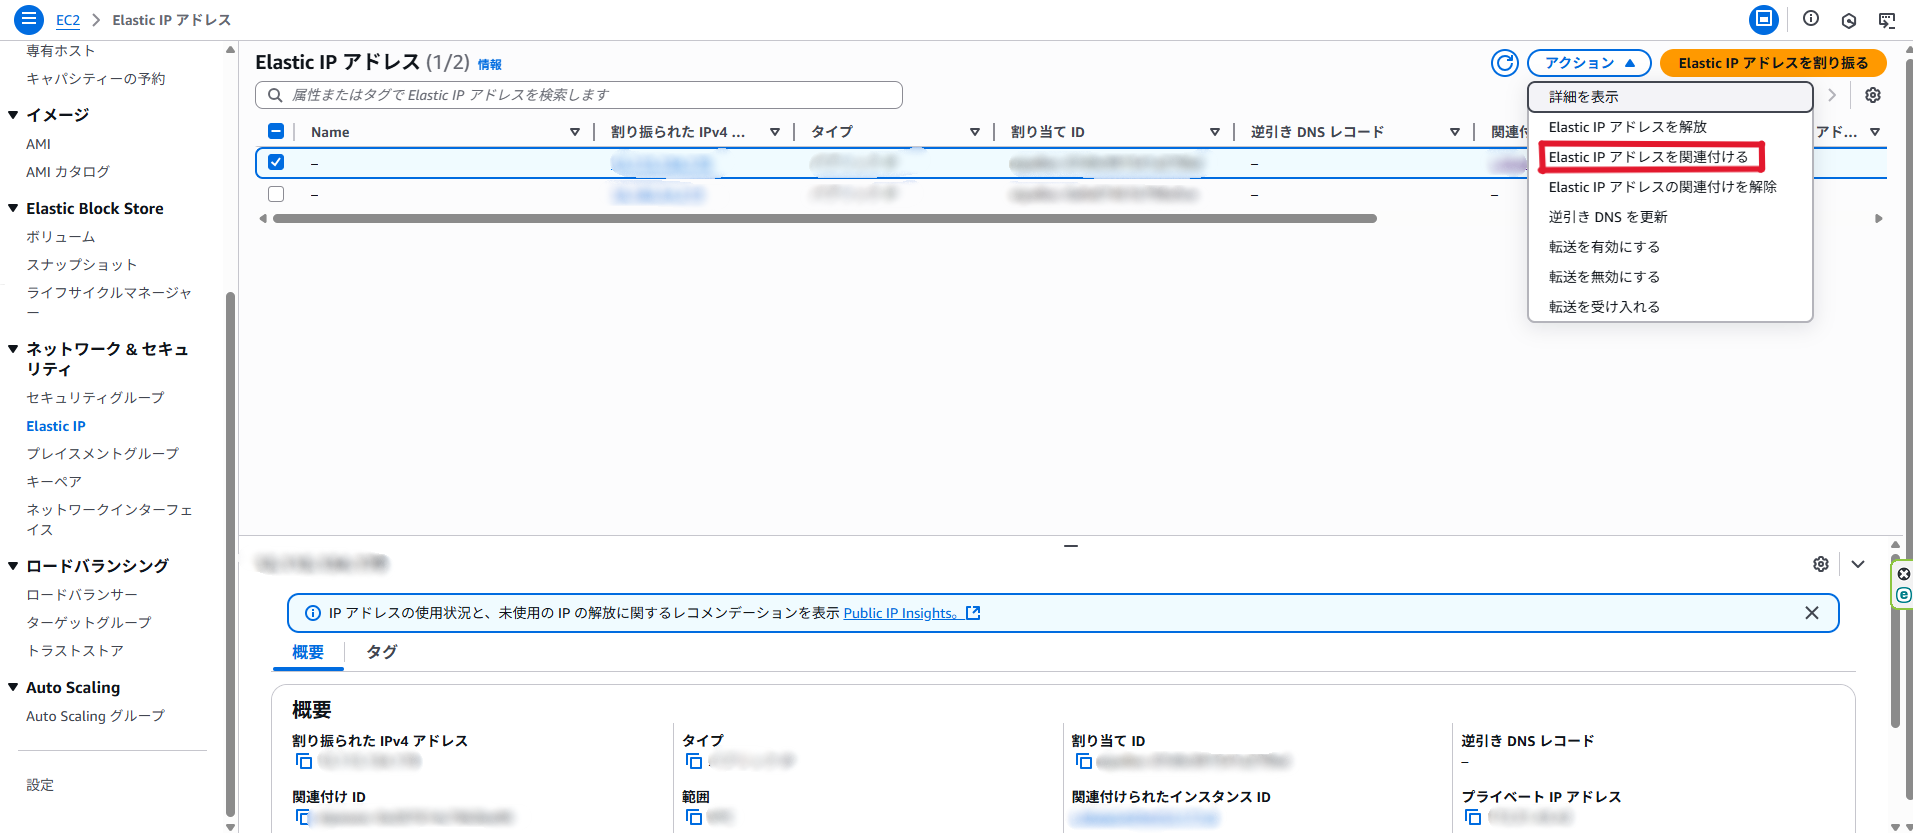Sort by type column arrow
Image resolution: width=1913 pixels, height=833 pixels.
(x=975, y=132)
